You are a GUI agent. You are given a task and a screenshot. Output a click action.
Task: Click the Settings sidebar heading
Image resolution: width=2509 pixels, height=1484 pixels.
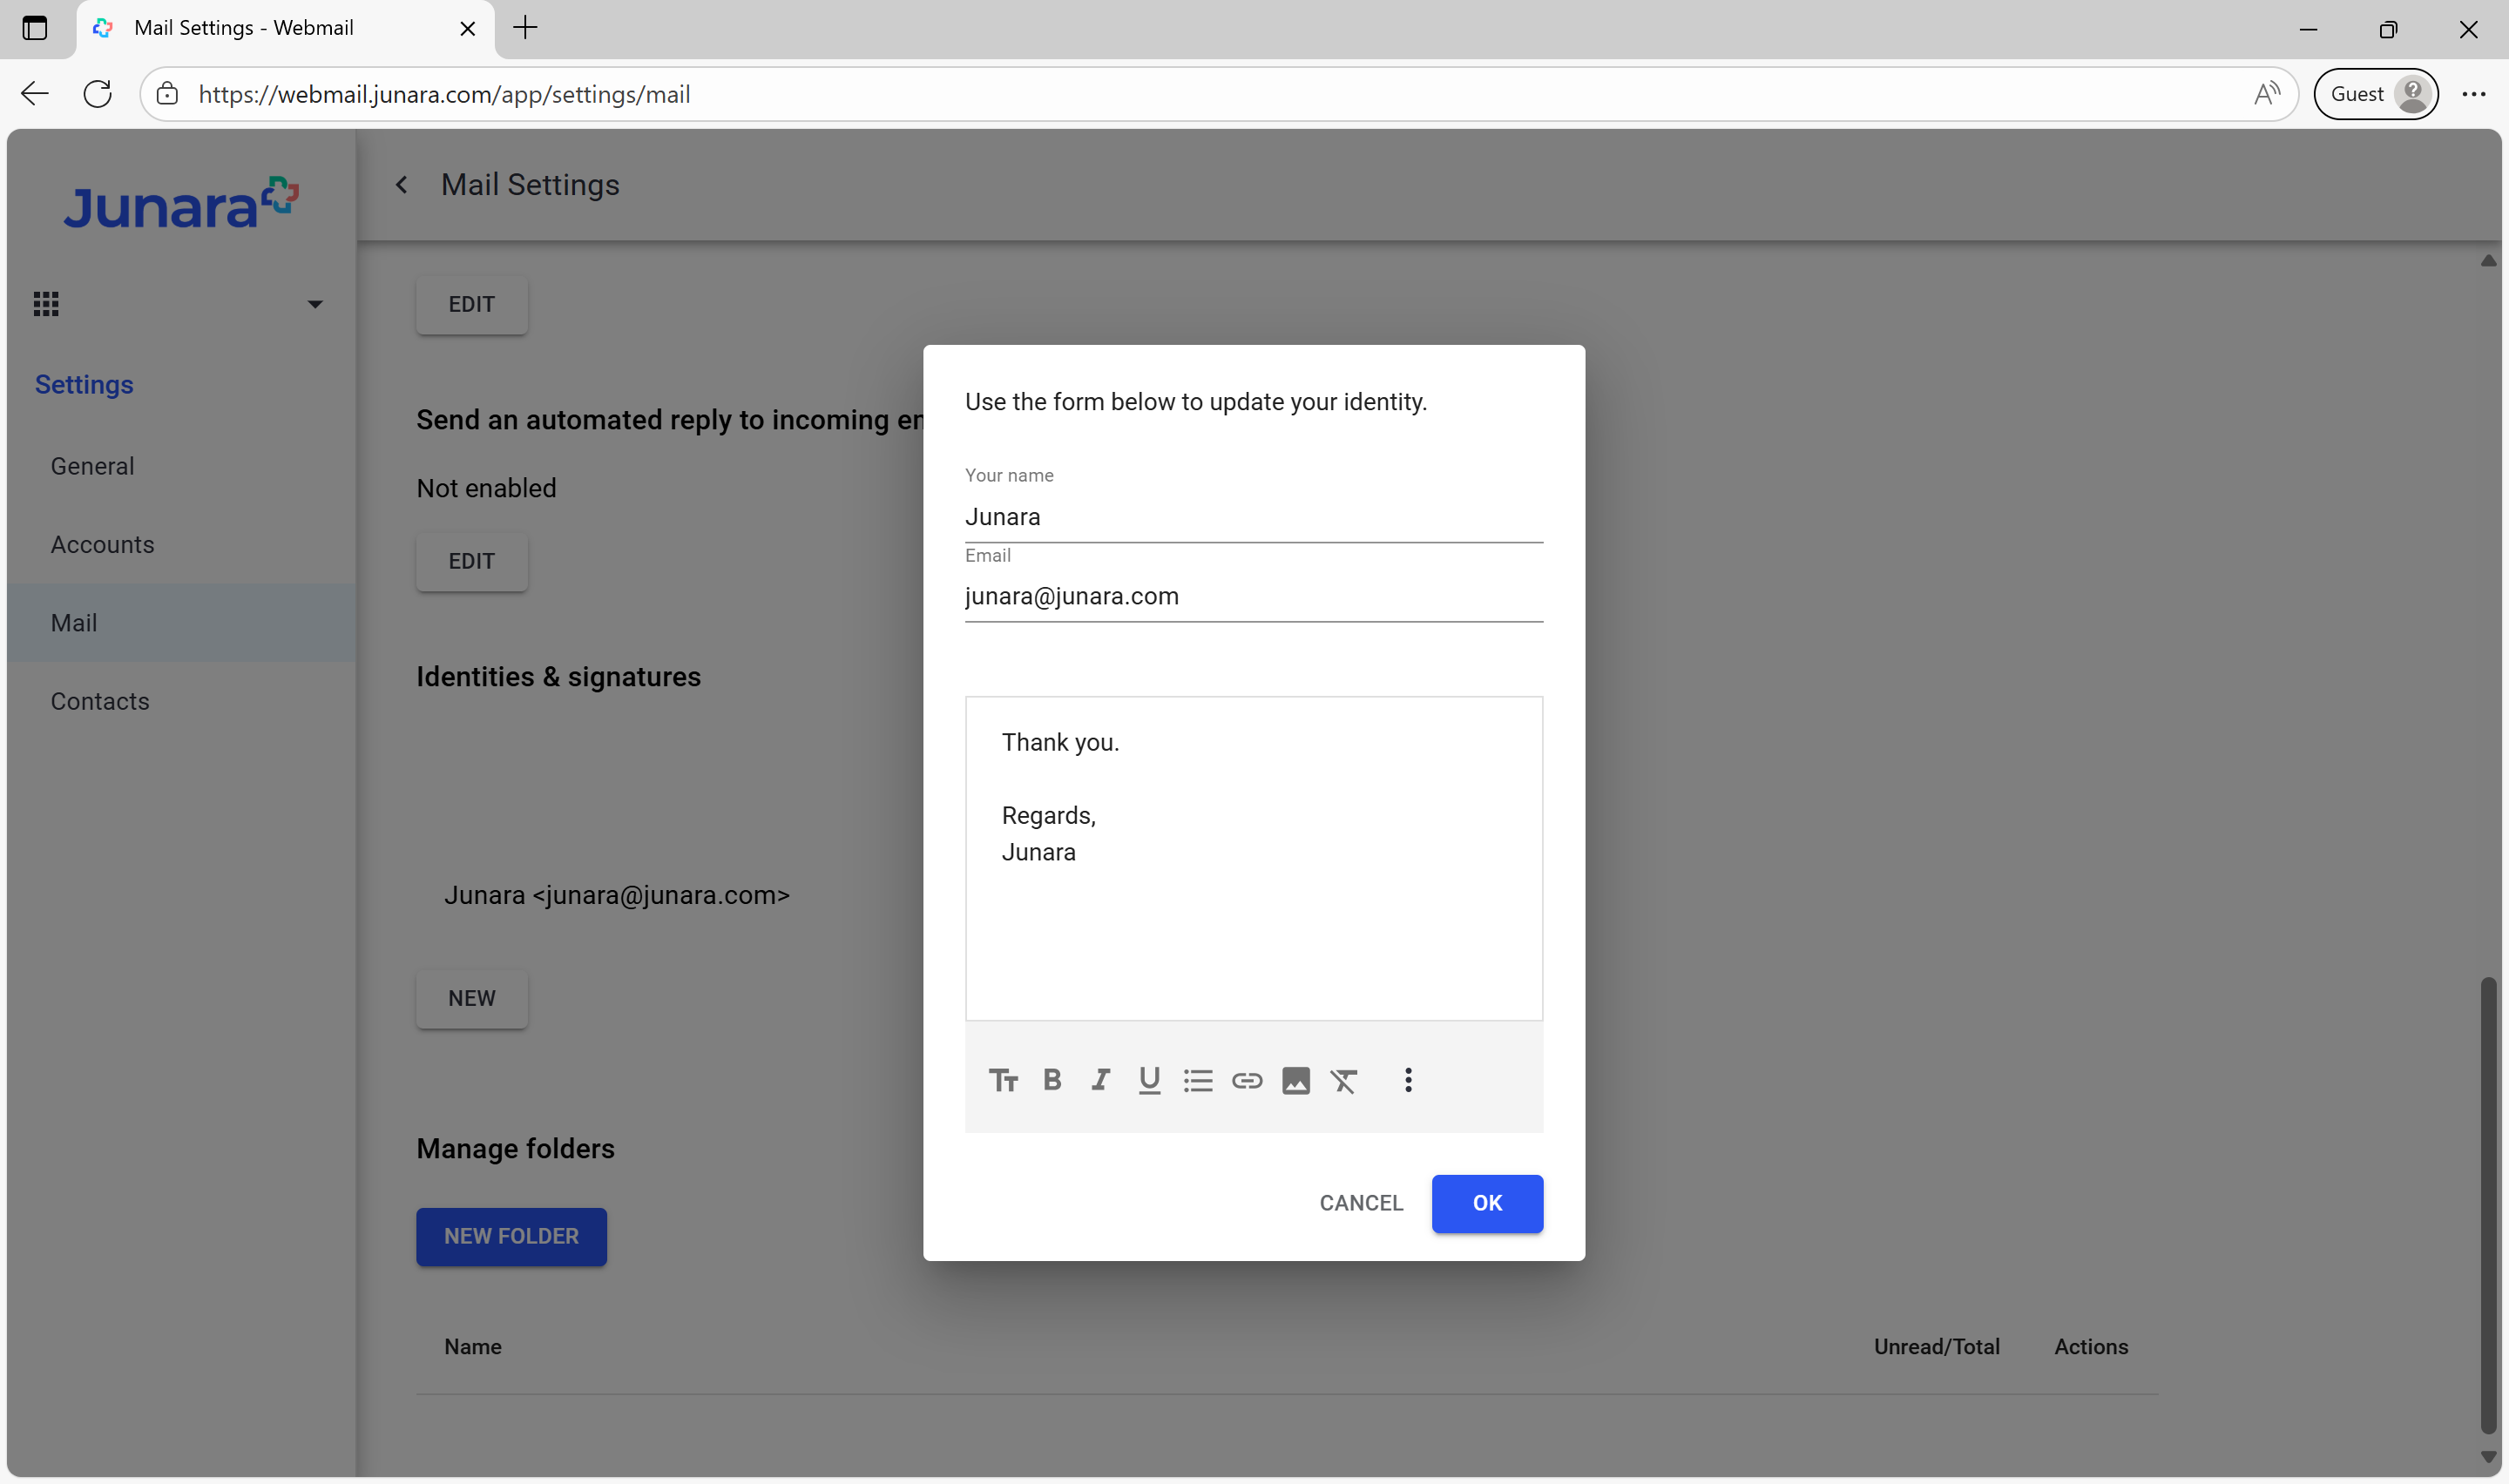84,385
